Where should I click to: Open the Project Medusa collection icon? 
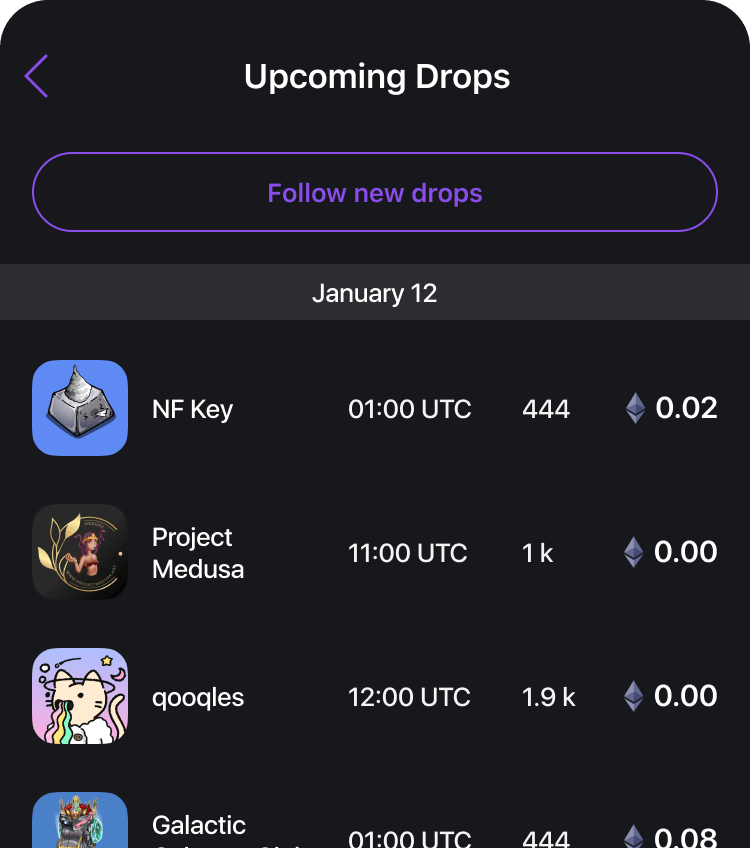tap(80, 552)
